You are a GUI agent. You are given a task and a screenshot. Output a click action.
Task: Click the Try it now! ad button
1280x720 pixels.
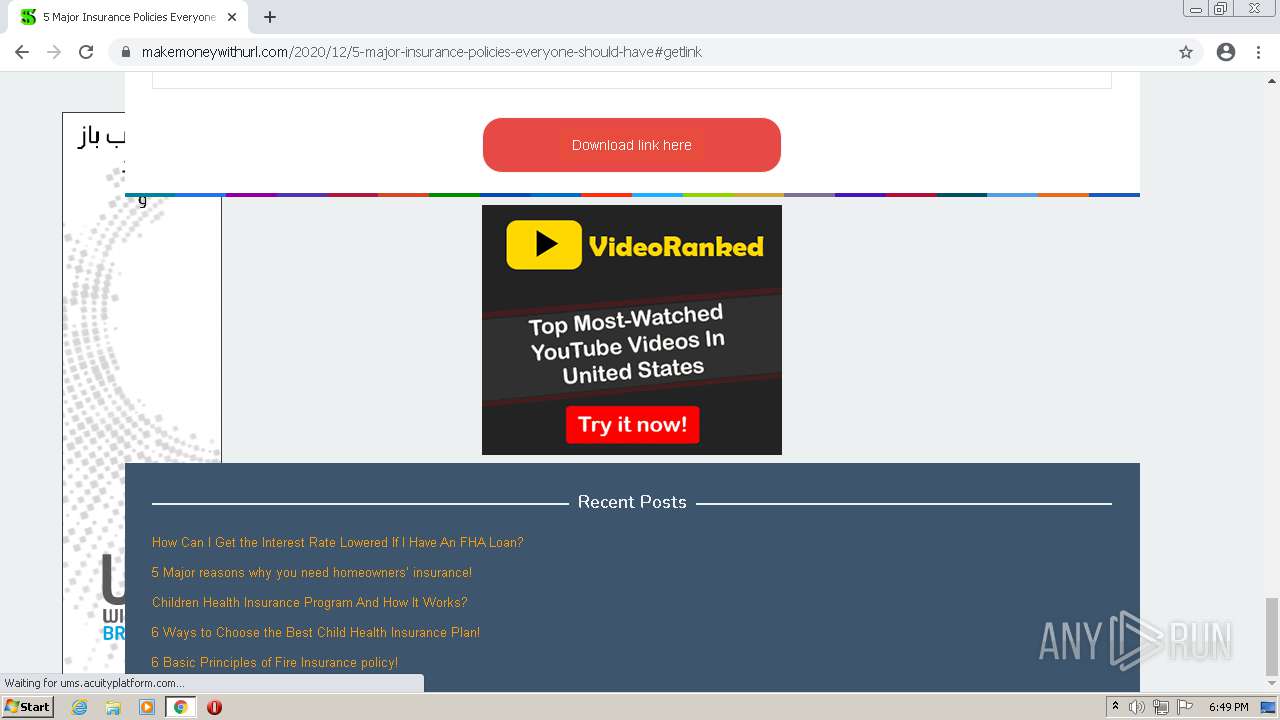(632, 424)
